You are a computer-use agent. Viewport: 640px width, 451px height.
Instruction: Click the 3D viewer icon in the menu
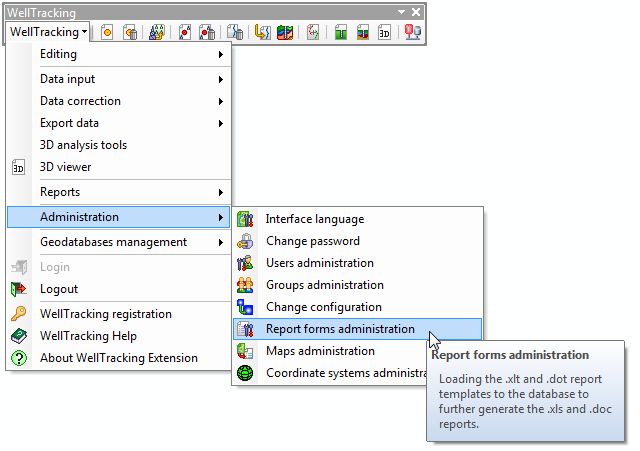[18, 167]
